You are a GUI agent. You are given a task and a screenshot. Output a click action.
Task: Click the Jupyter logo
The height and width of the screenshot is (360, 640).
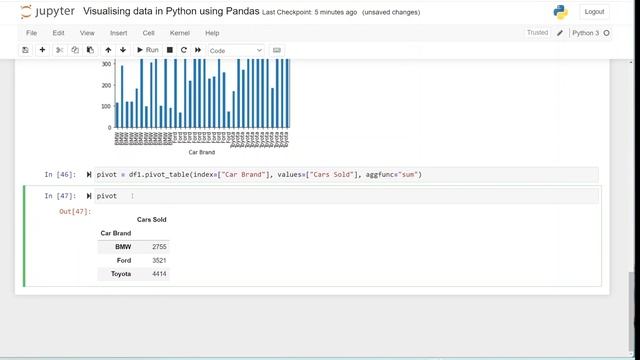[x=48, y=12]
